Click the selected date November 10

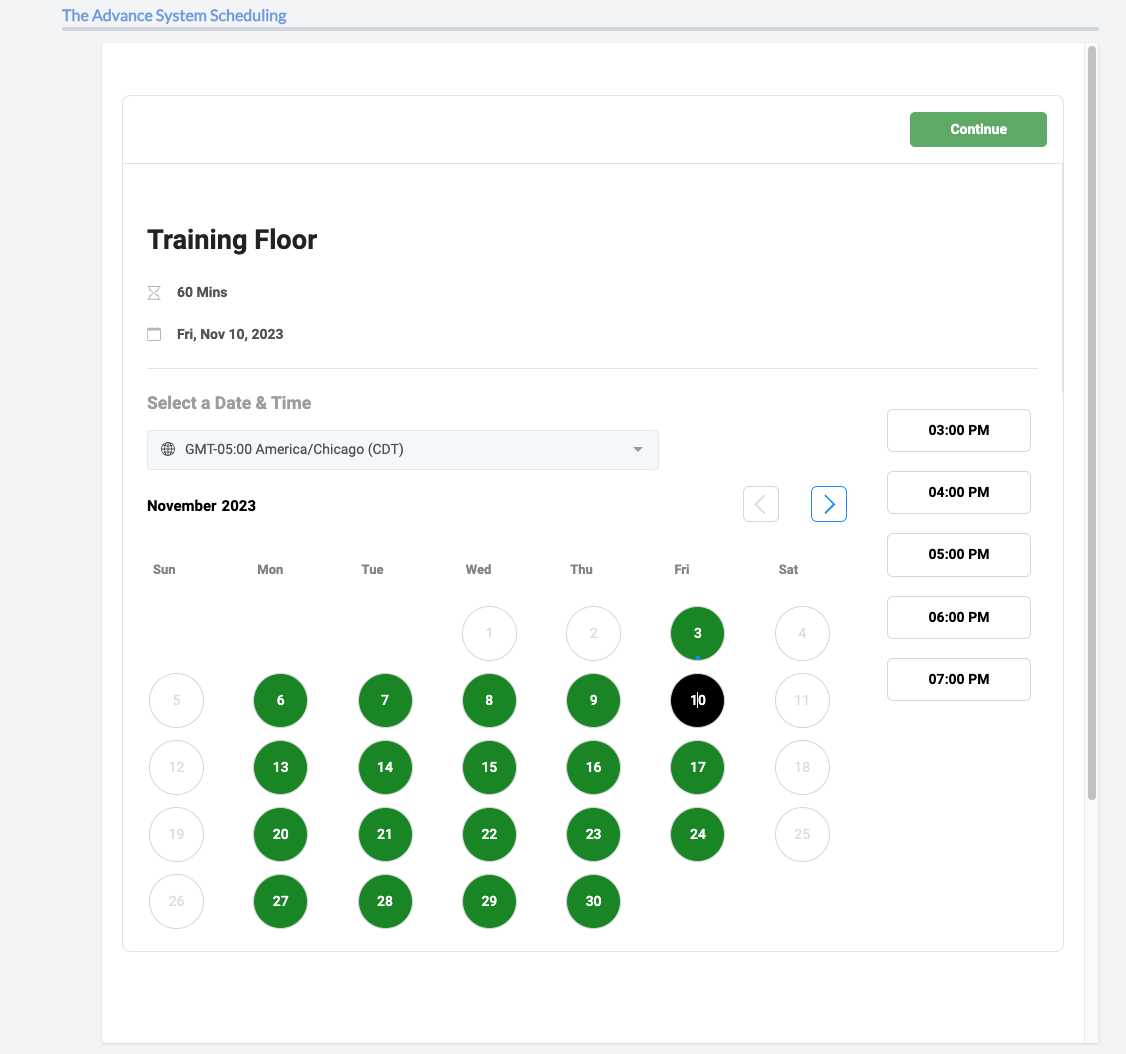click(x=697, y=700)
